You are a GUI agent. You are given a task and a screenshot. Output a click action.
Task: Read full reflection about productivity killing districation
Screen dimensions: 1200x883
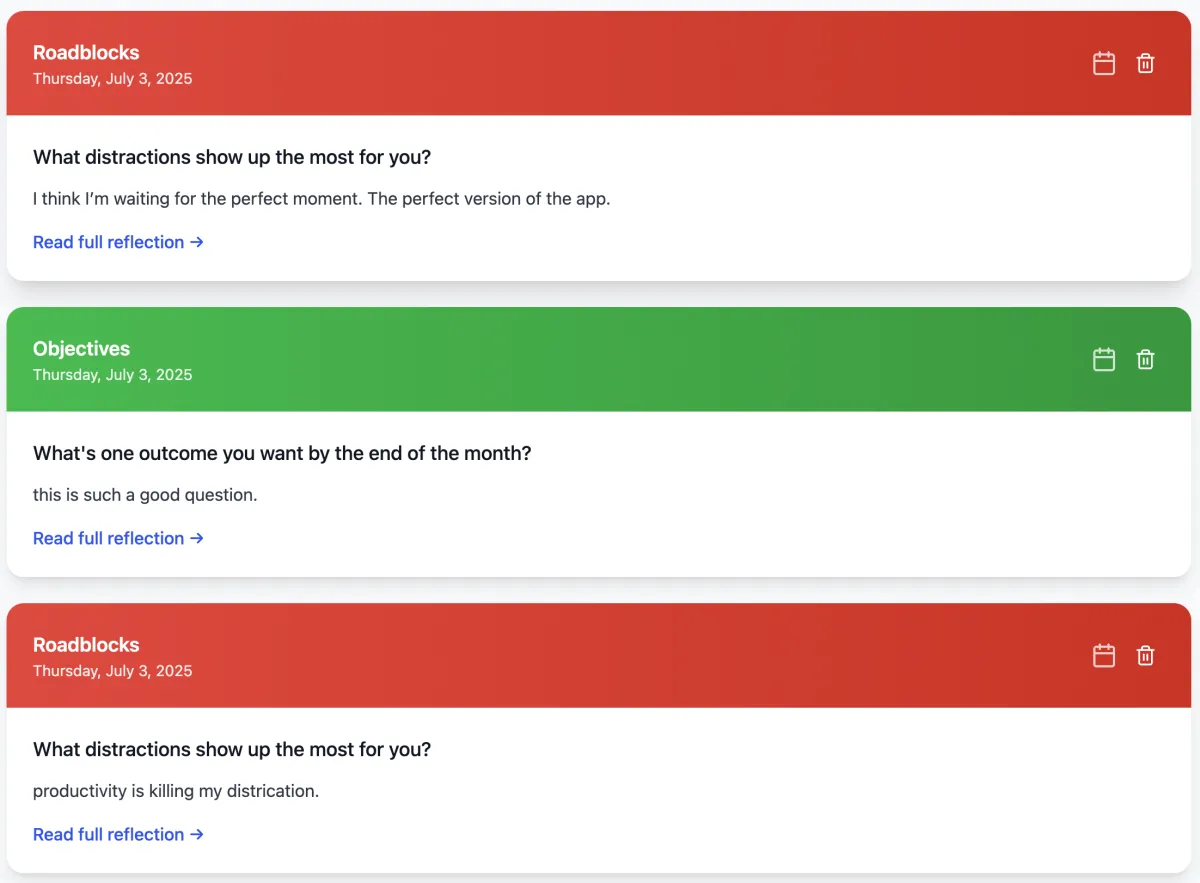pyautogui.click(x=118, y=834)
